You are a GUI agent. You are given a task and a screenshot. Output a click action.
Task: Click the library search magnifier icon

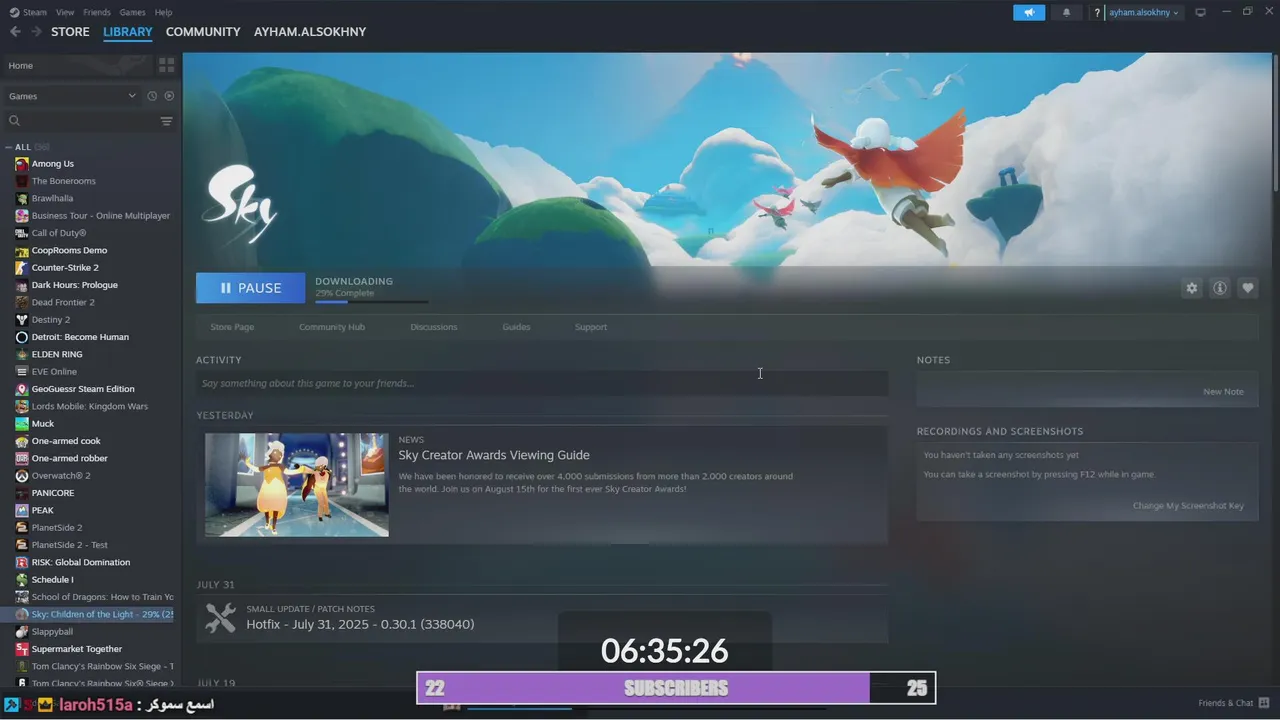point(14,121)
